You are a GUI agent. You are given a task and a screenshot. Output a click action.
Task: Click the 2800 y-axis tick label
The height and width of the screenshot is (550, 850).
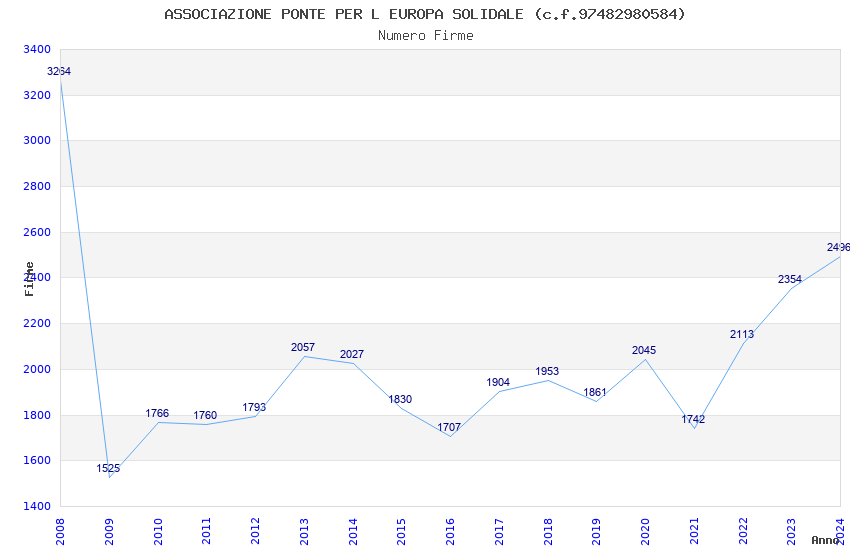(37, 186)
